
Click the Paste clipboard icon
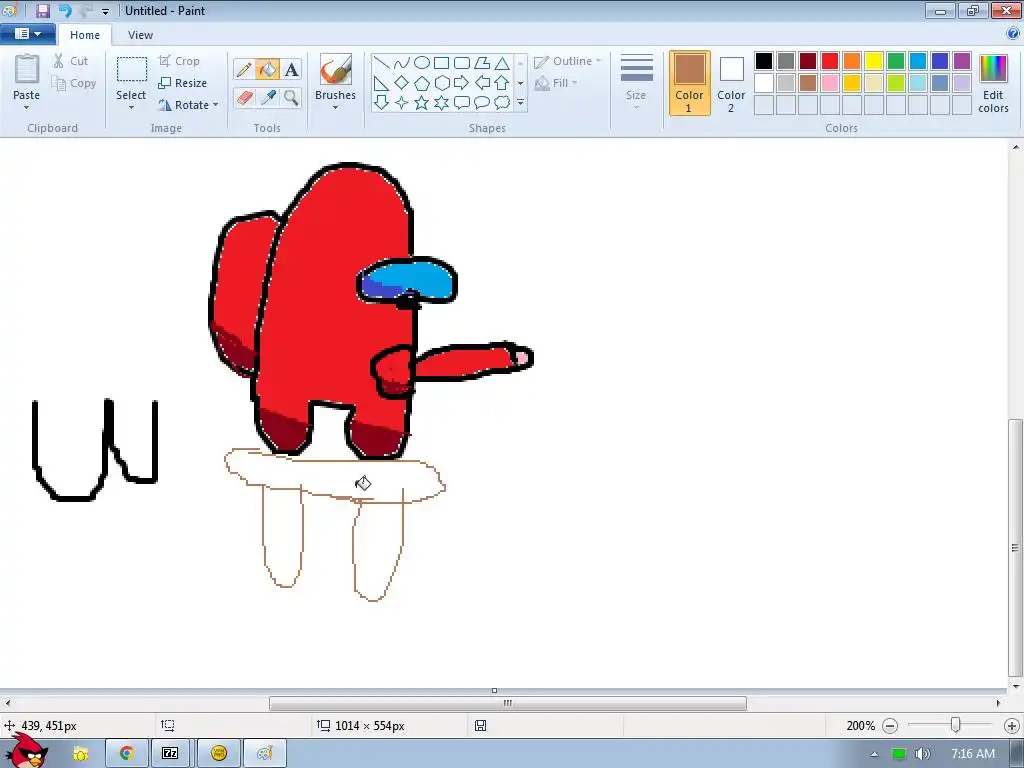27,69
